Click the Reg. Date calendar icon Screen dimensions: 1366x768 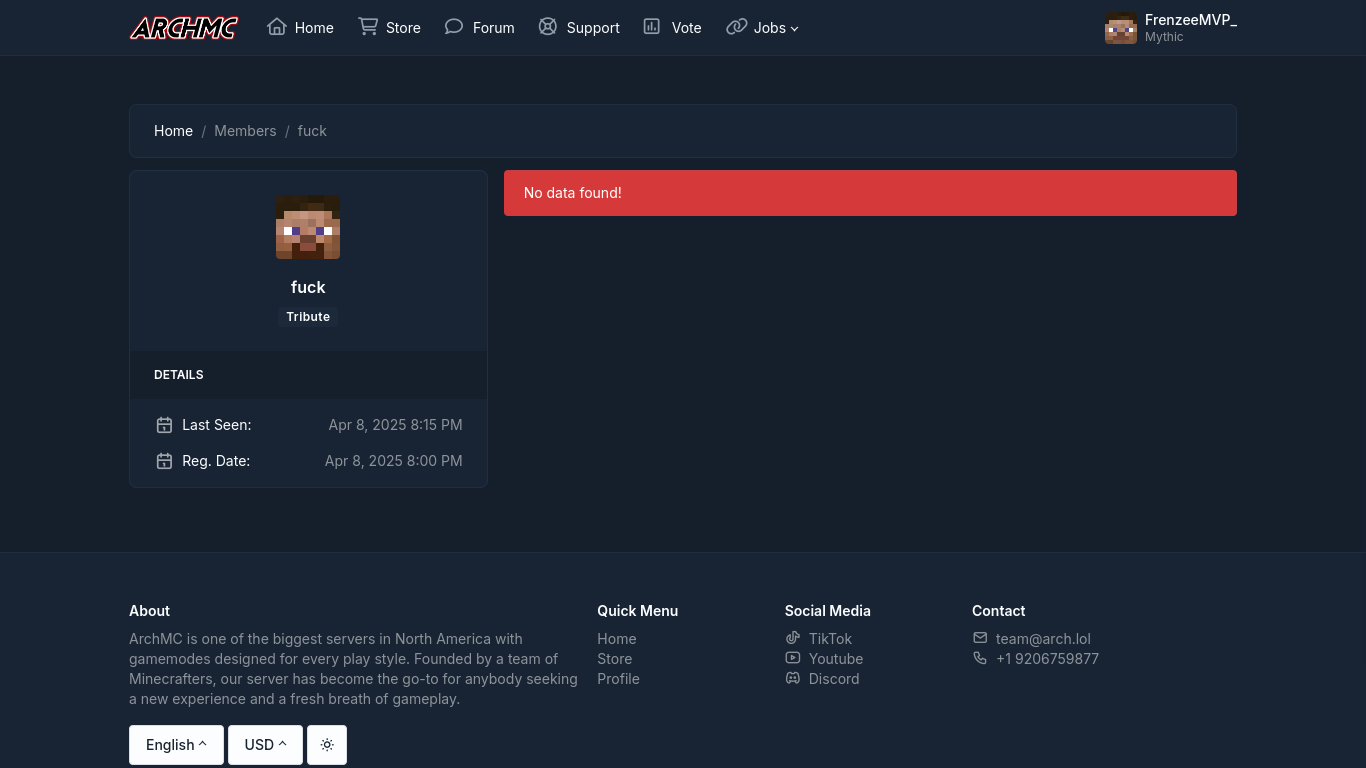coord(164,461)
